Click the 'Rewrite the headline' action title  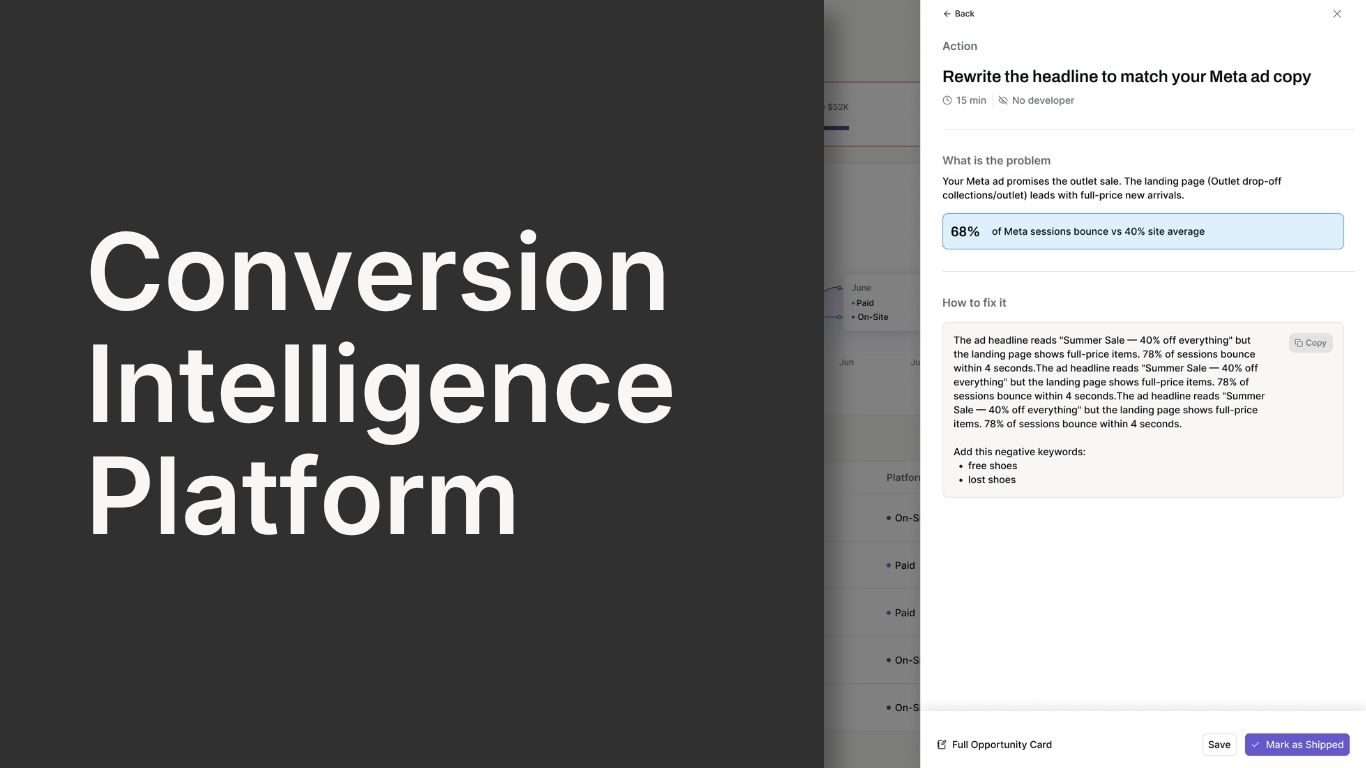pos(1126,77)
